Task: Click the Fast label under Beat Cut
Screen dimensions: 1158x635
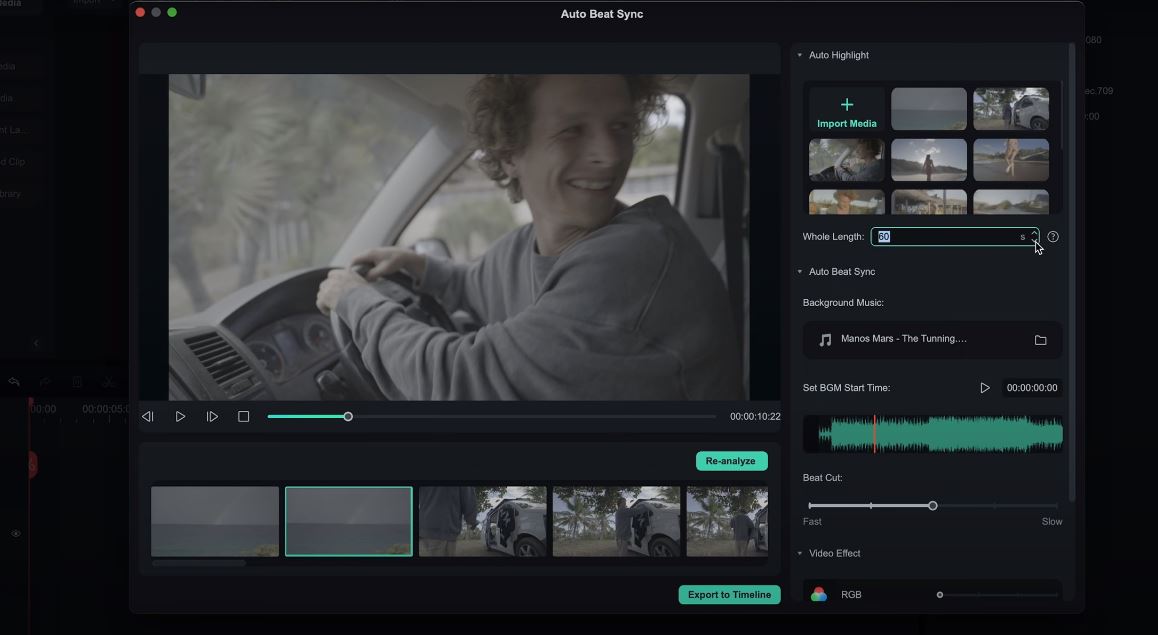Action: 812,521
